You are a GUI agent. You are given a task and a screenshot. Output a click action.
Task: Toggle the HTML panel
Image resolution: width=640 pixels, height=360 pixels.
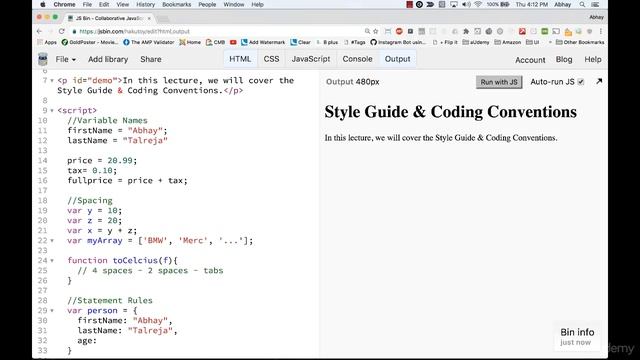click(240, 59)
